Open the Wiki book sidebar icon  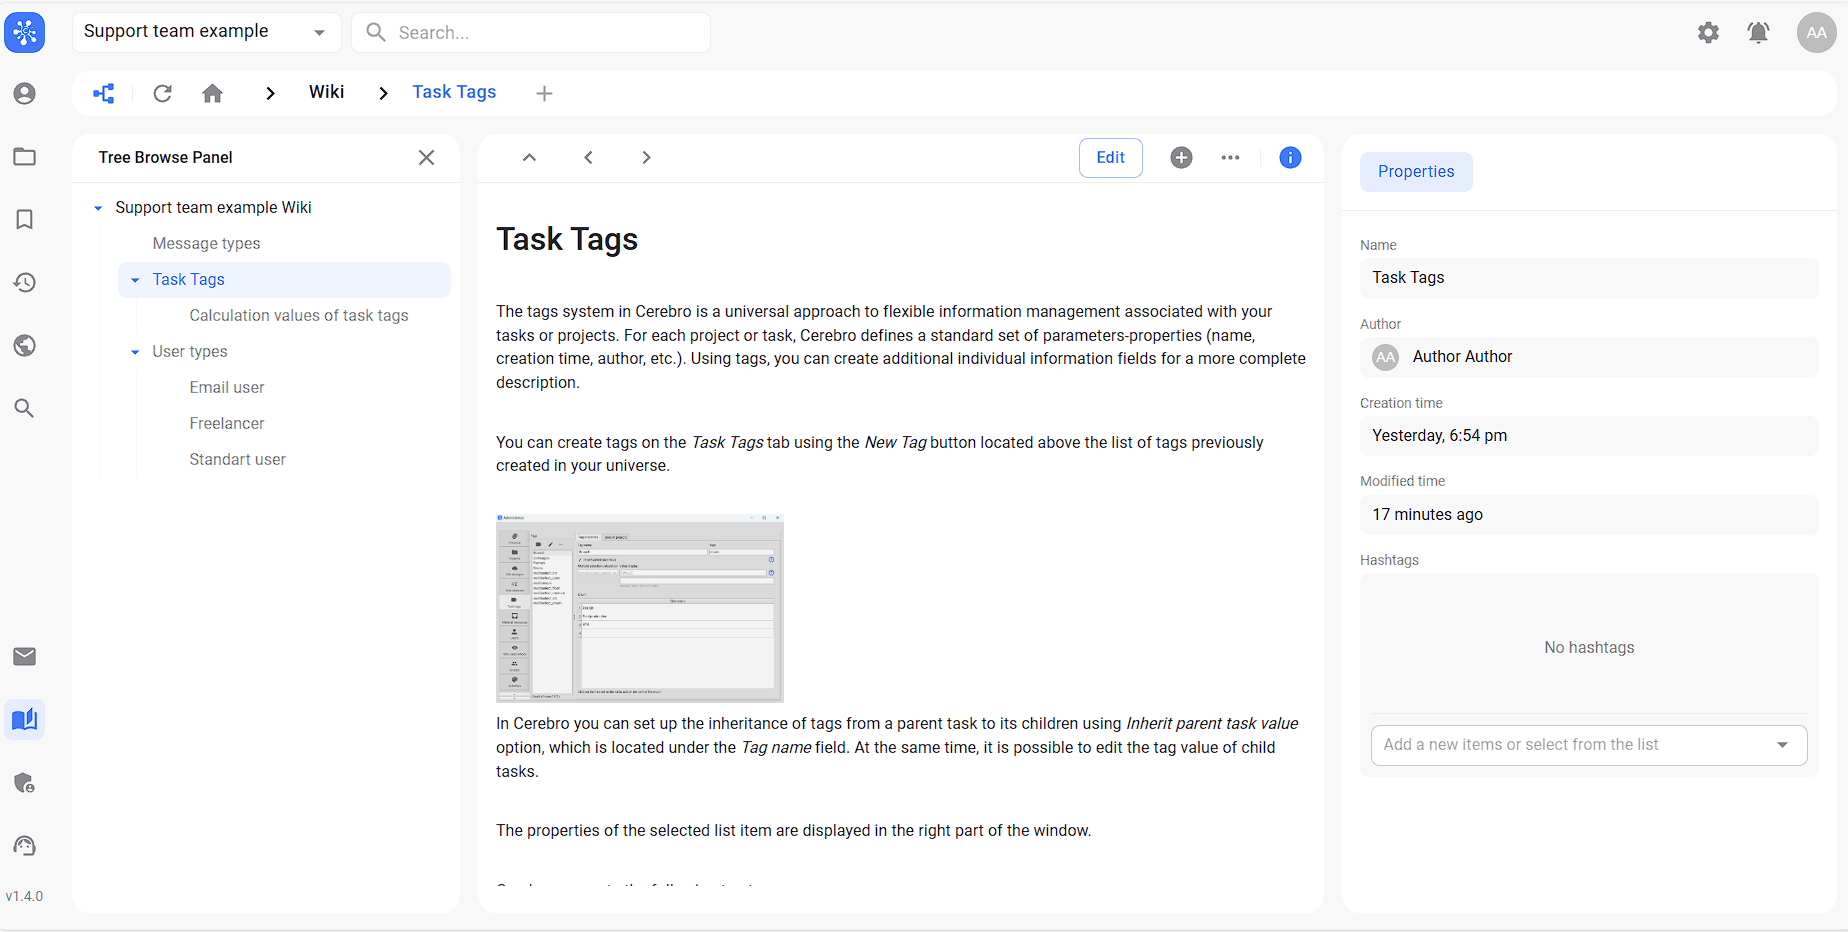(25, 719)
